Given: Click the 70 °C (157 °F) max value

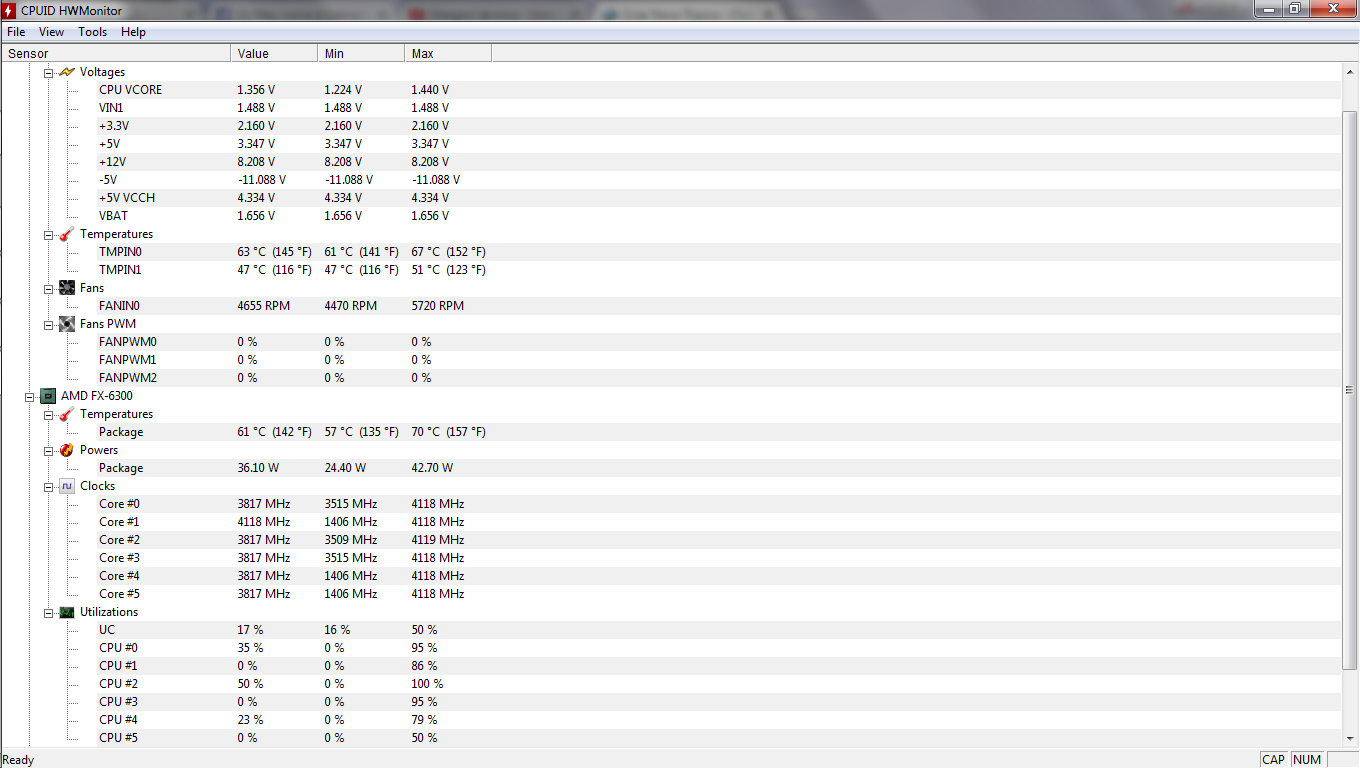Looking at the screenshot, I should click(448, 432).
